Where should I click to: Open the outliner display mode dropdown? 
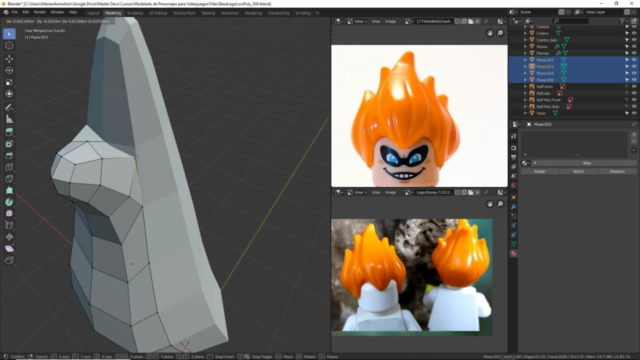(529, 20)
